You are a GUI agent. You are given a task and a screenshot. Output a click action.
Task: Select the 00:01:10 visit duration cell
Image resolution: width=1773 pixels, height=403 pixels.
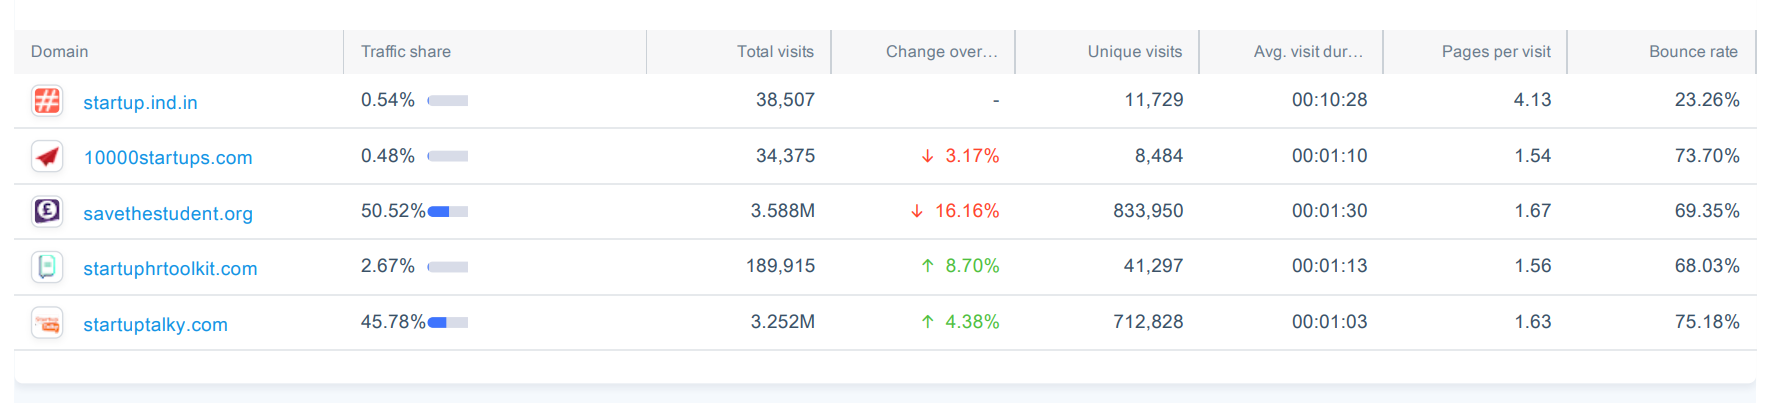[x=1329, y=156]
